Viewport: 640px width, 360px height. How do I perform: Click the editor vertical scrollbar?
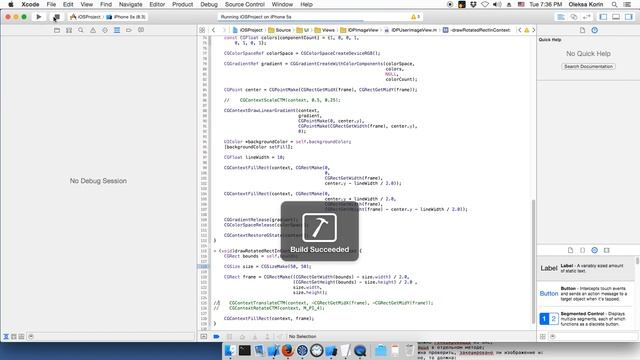point(533,261)
